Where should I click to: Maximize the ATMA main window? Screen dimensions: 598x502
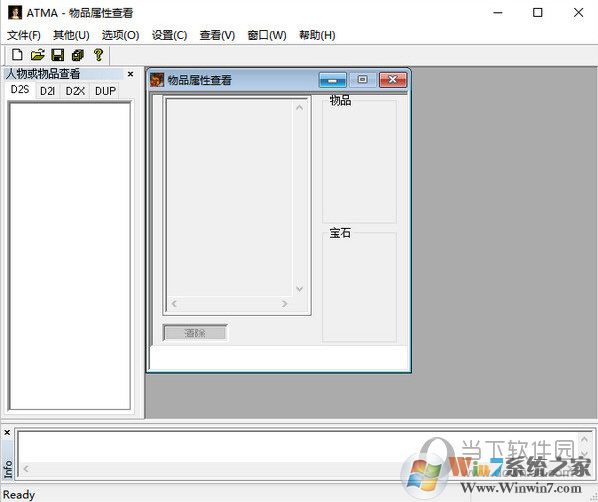point(538,13)
